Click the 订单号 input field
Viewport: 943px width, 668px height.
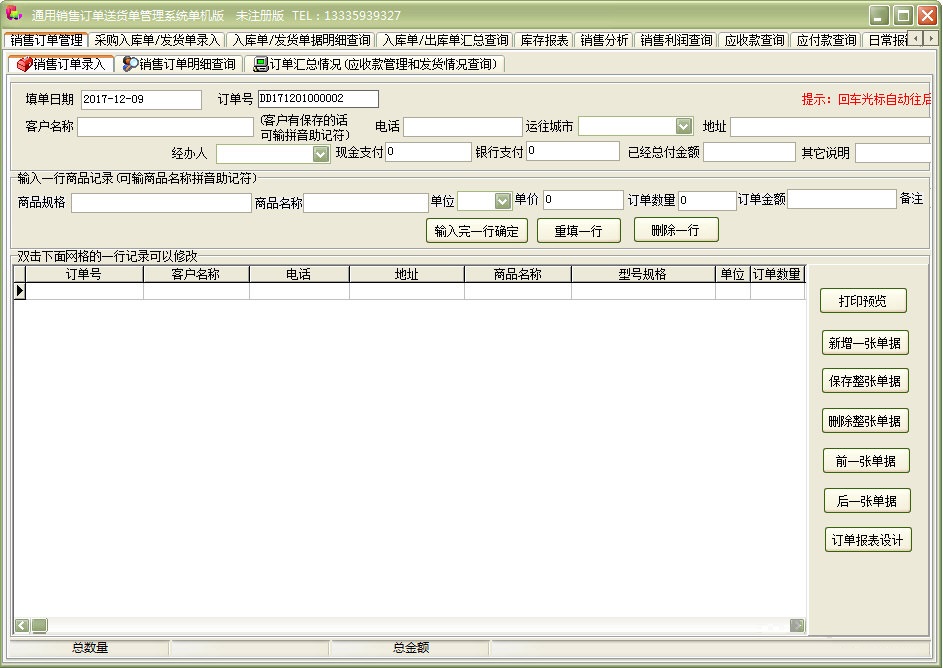(318, 98)
